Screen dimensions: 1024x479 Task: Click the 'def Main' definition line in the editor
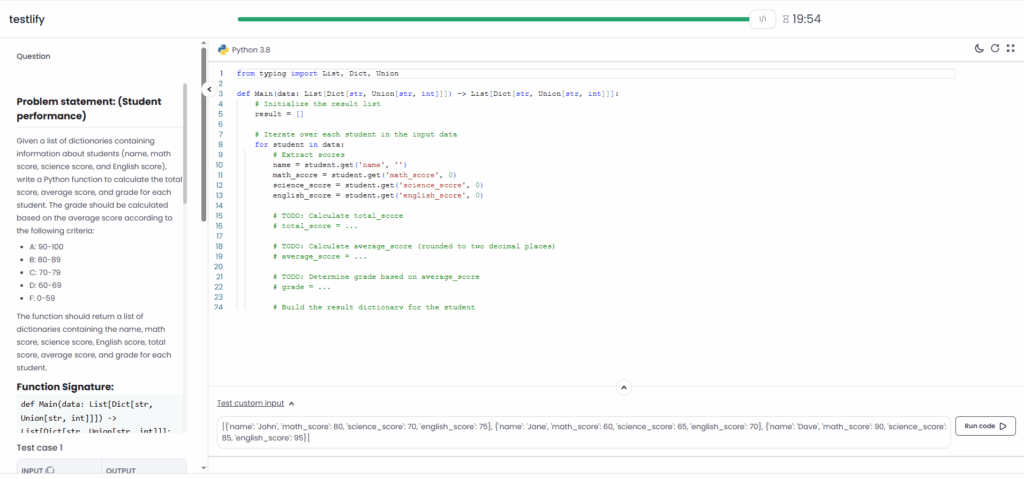(x=428, y=93)
